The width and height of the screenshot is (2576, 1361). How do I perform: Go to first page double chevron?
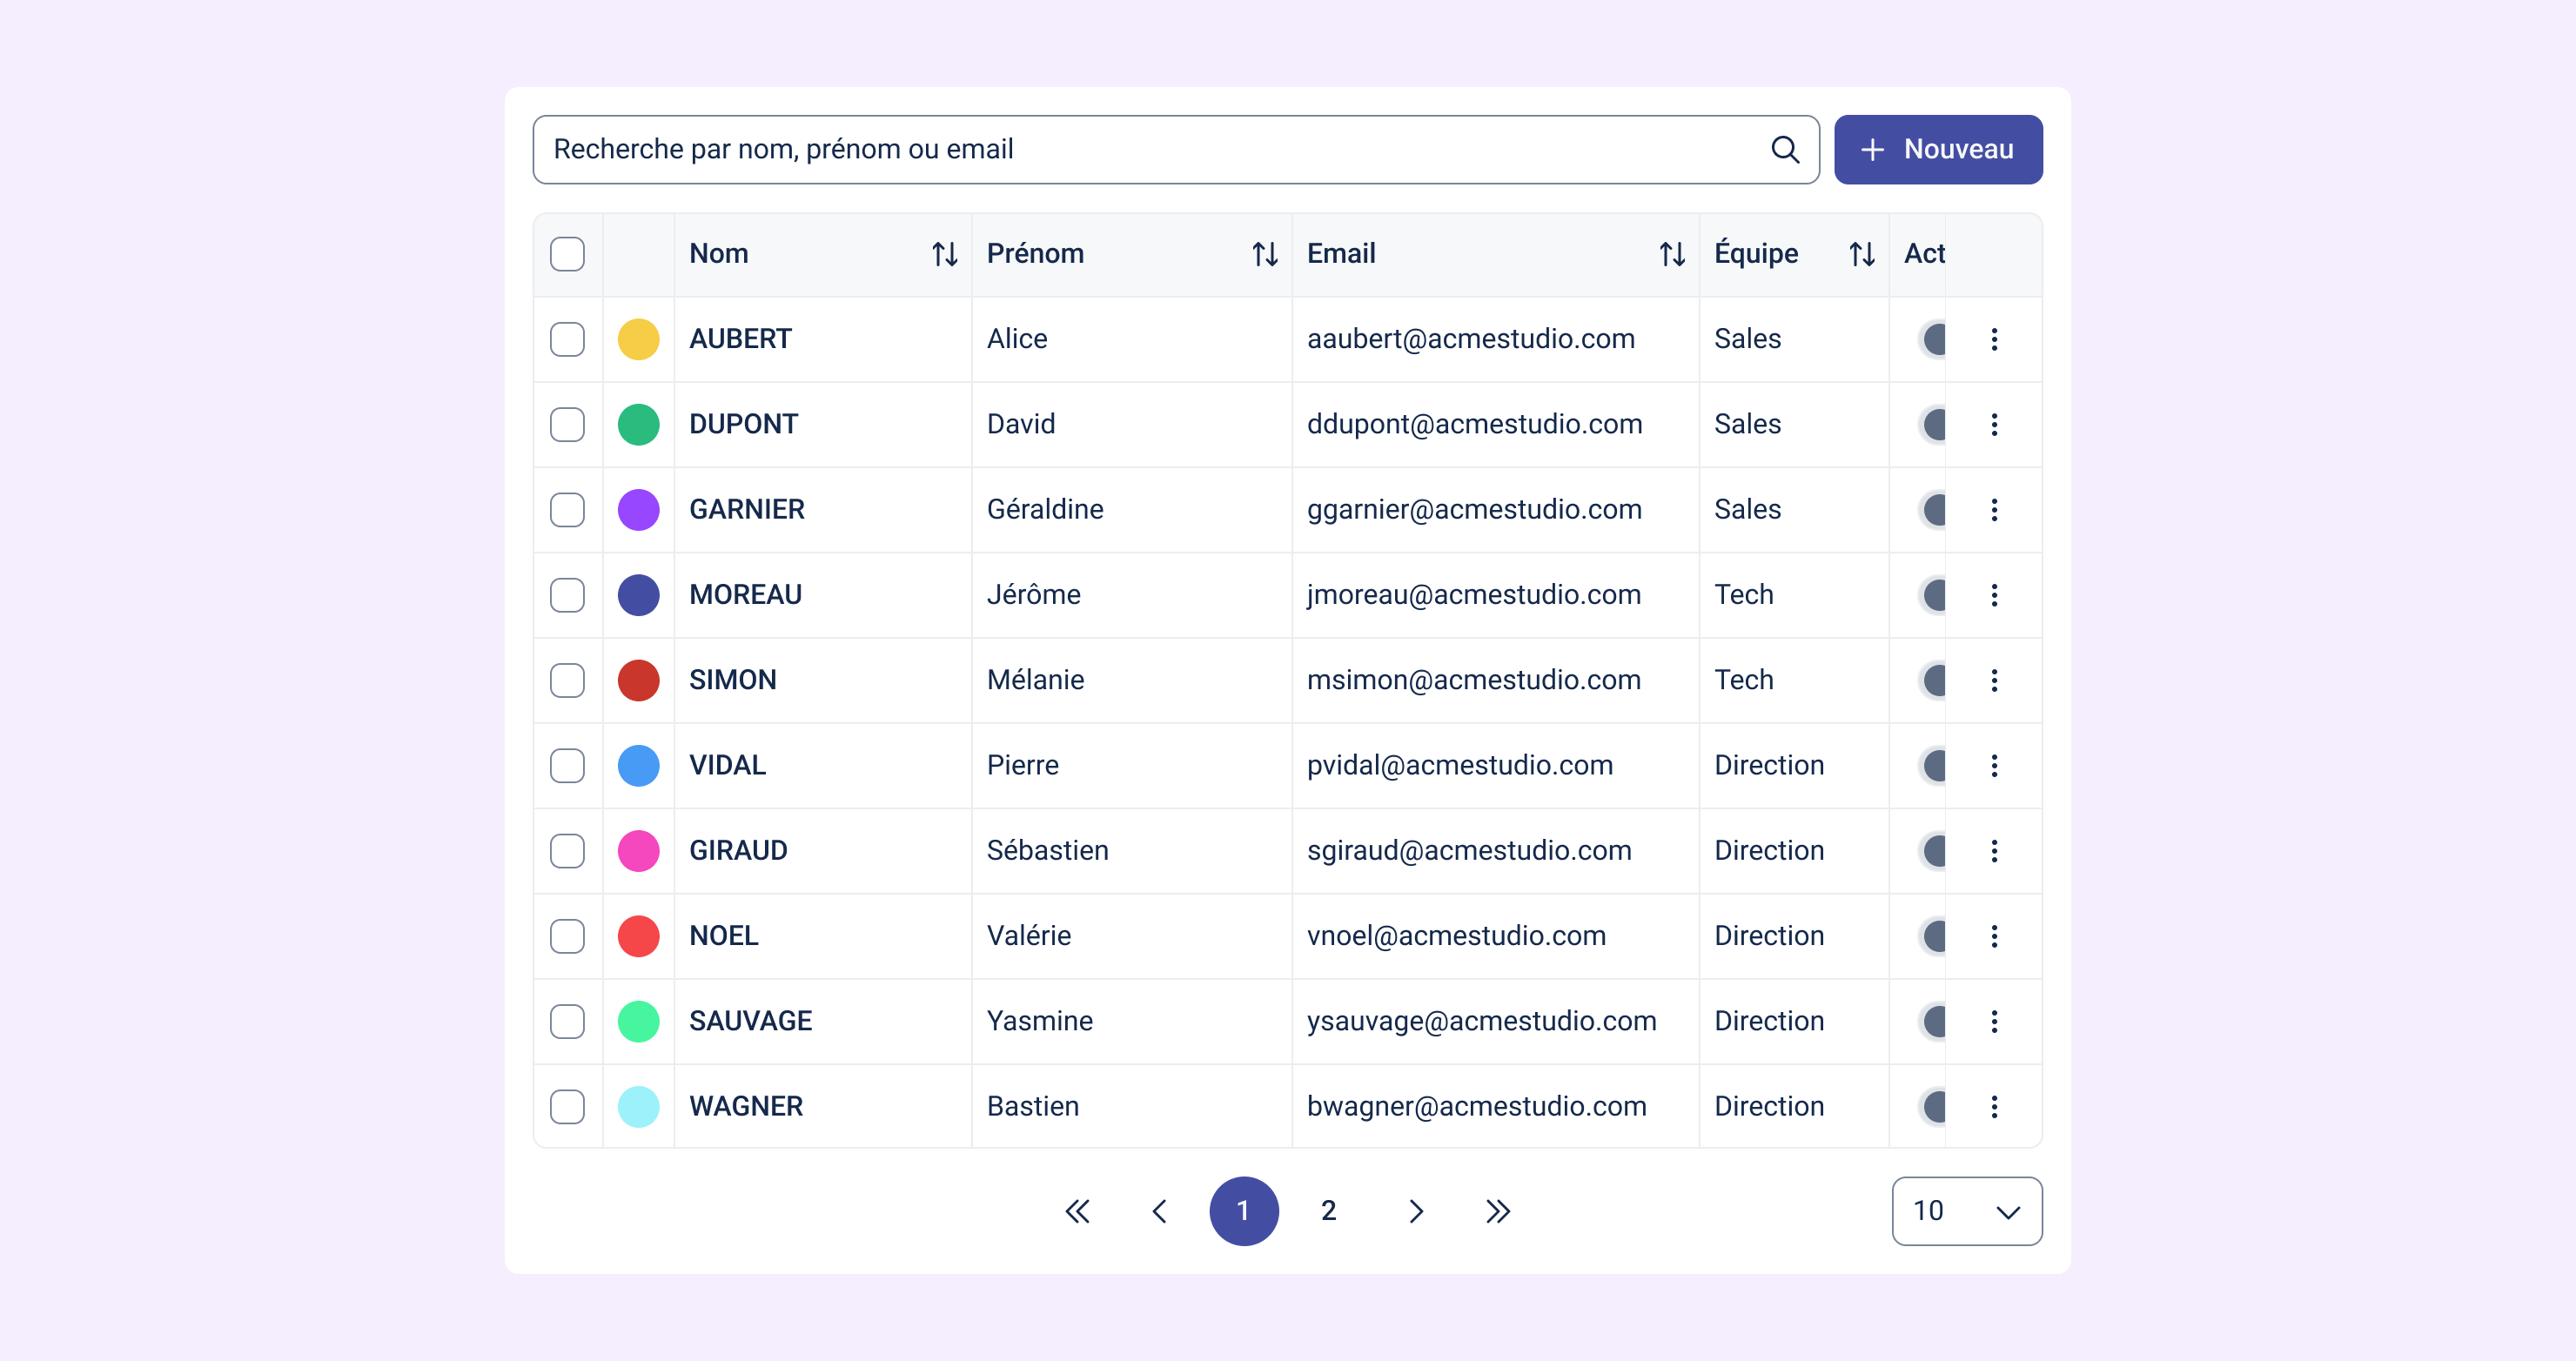coord(1077,1211)
